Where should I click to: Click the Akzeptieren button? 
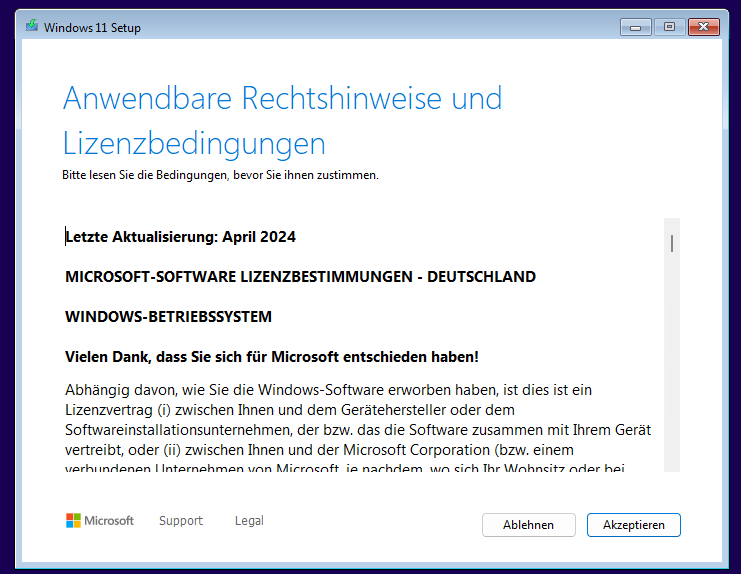pos(633,525)
